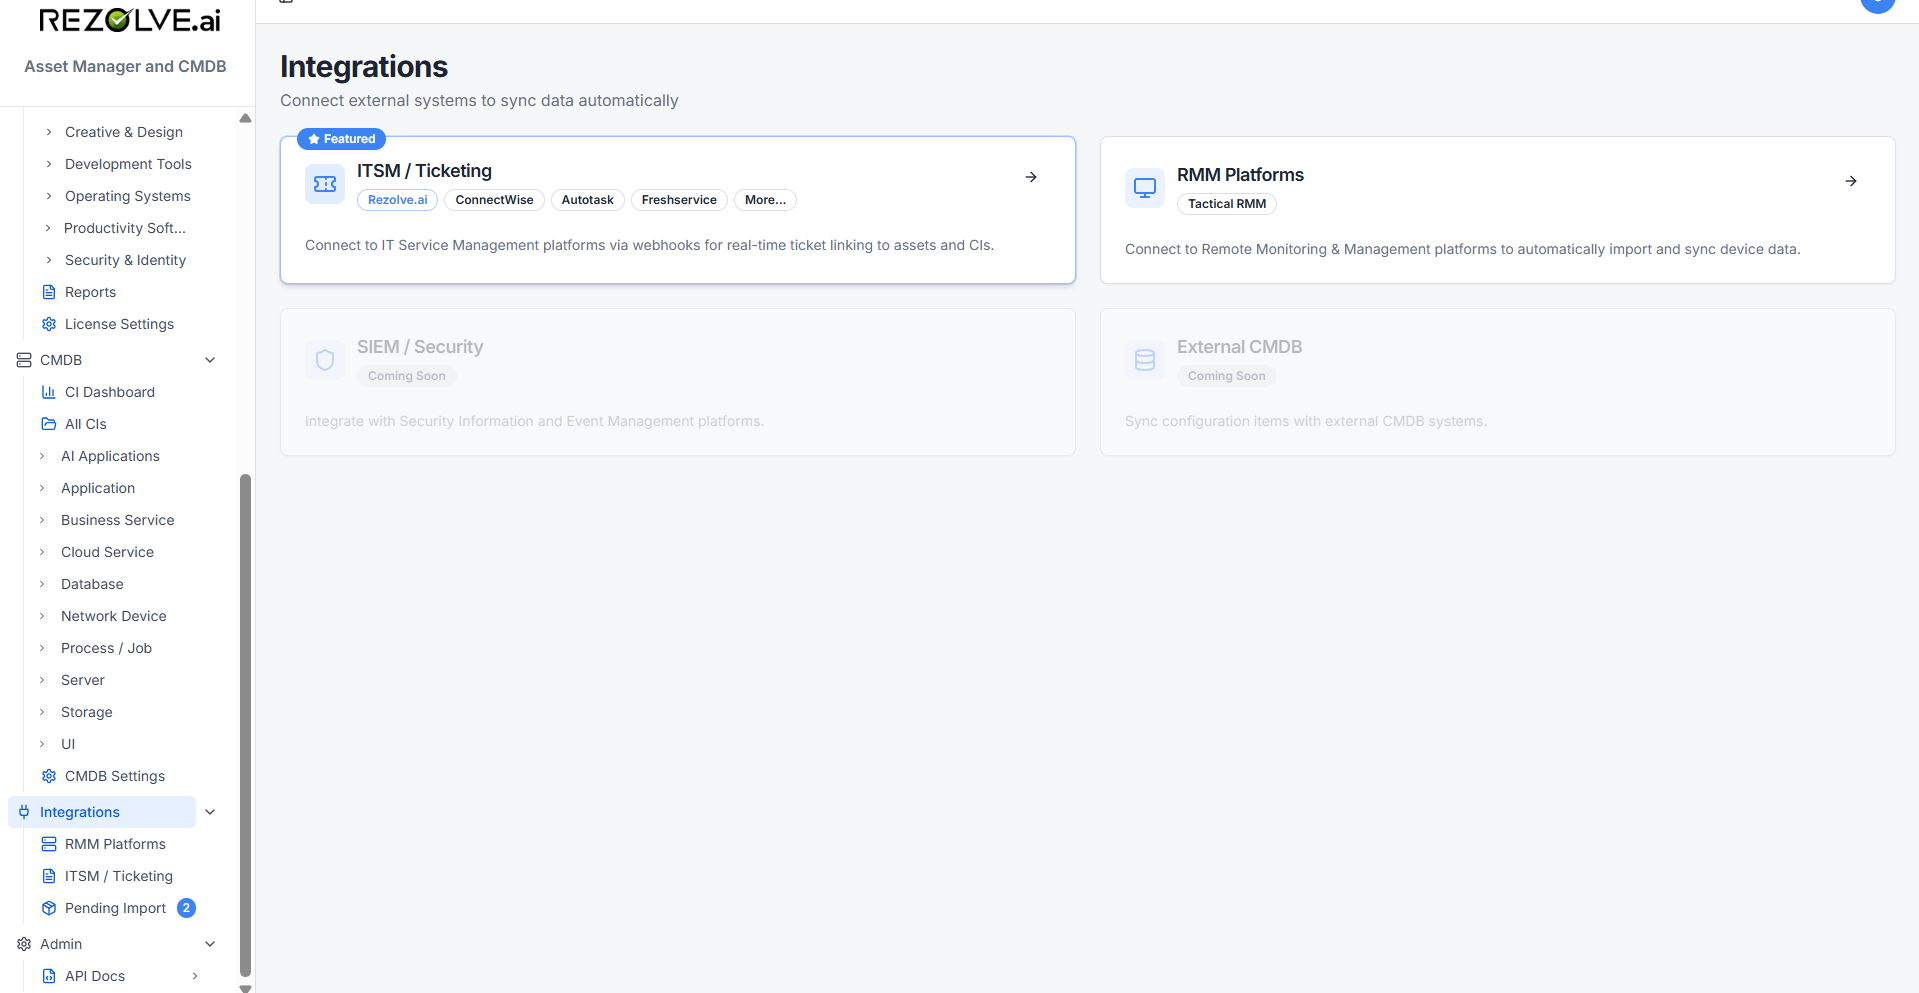Click the REZOLVE.ai logo
This screenshot has width=1919, height=993.
pos(130,20)
